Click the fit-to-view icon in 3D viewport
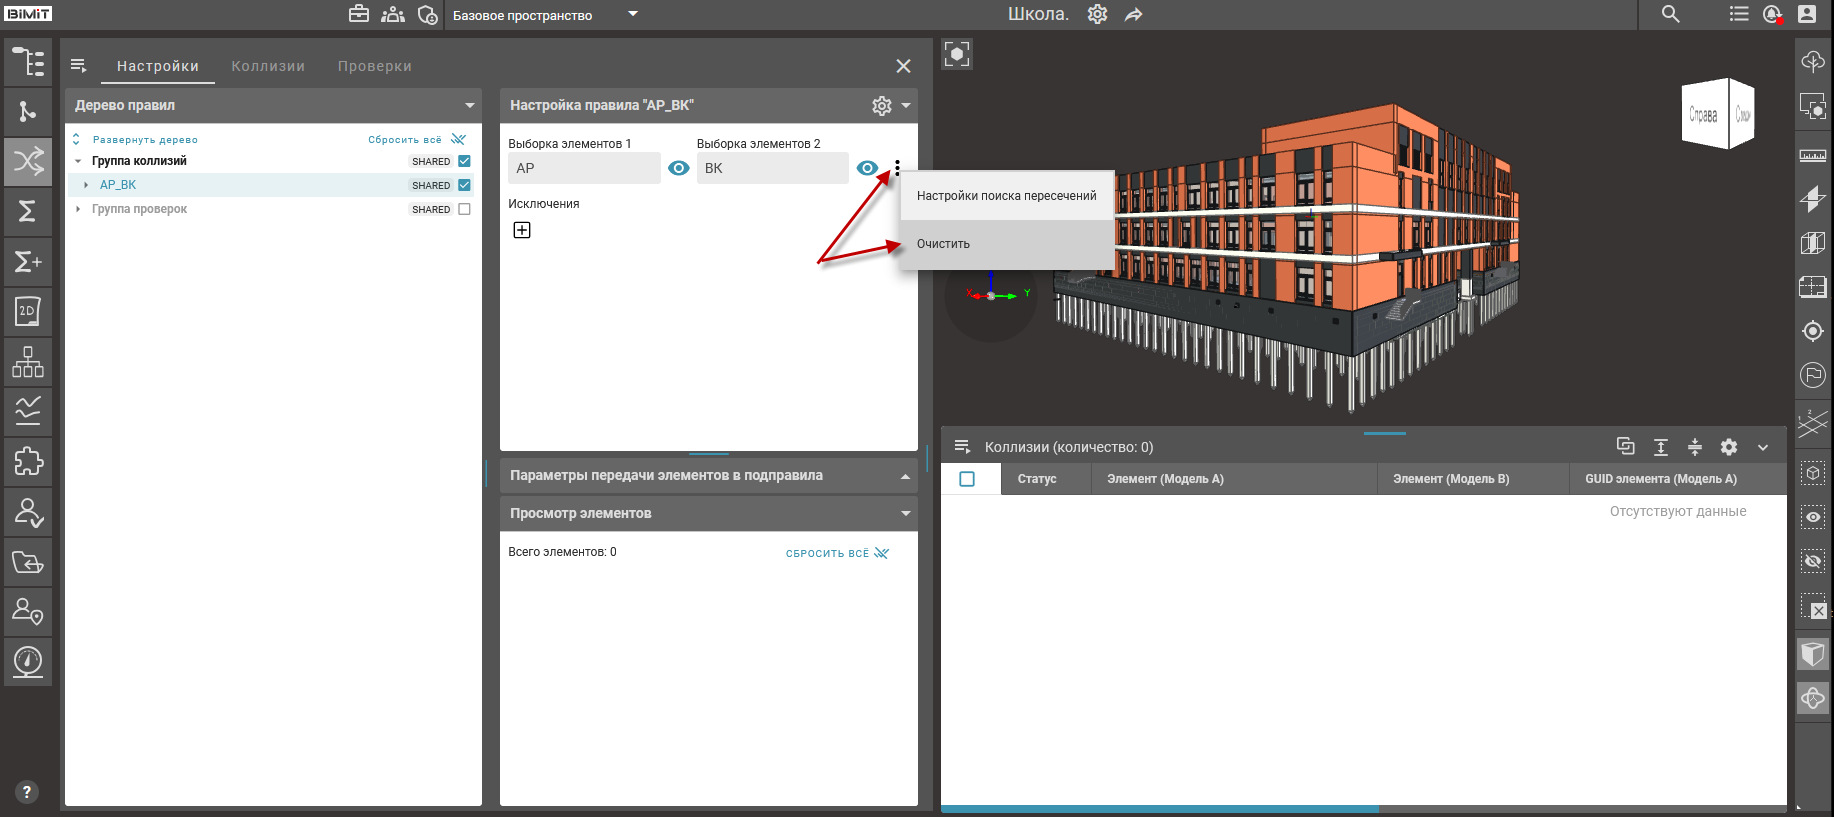This screenshot has height=817, width=1834. coord(957,54)
